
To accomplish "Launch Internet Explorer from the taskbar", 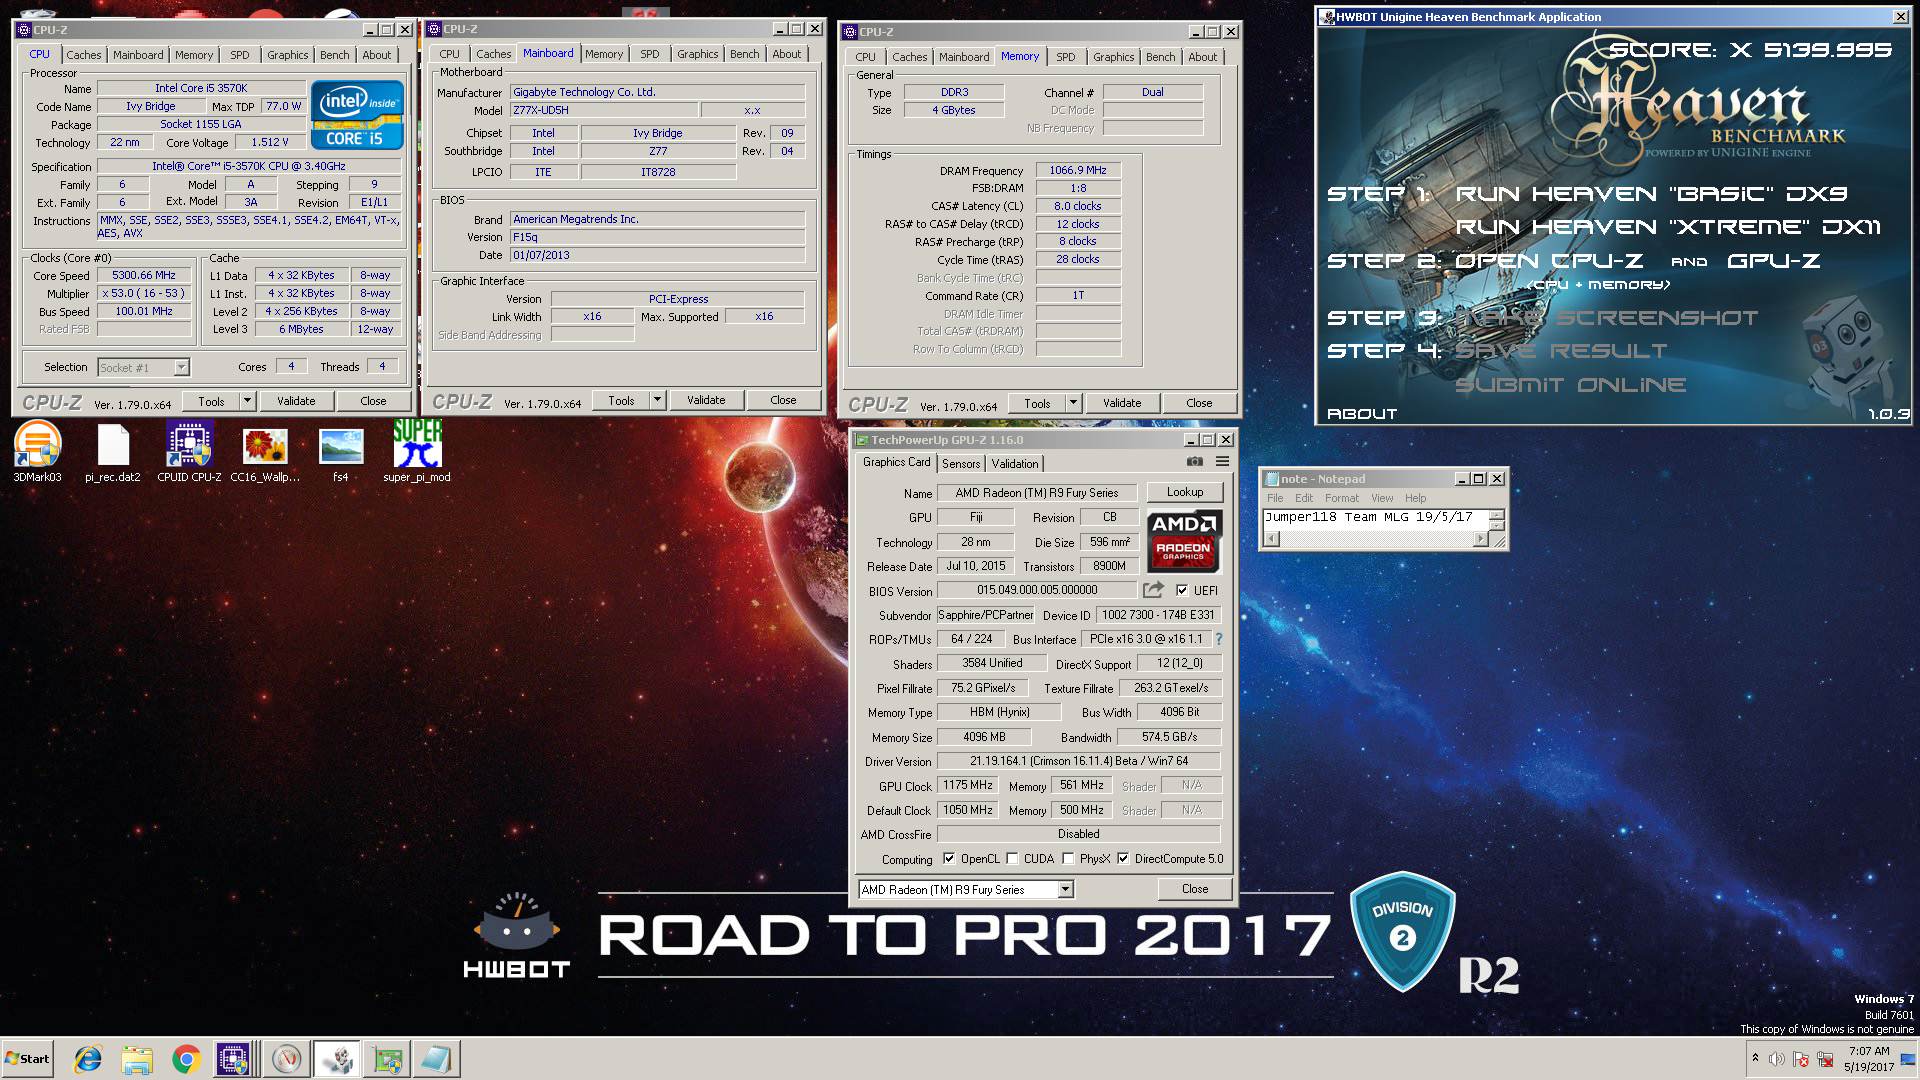I will [x=88, y=1059].
